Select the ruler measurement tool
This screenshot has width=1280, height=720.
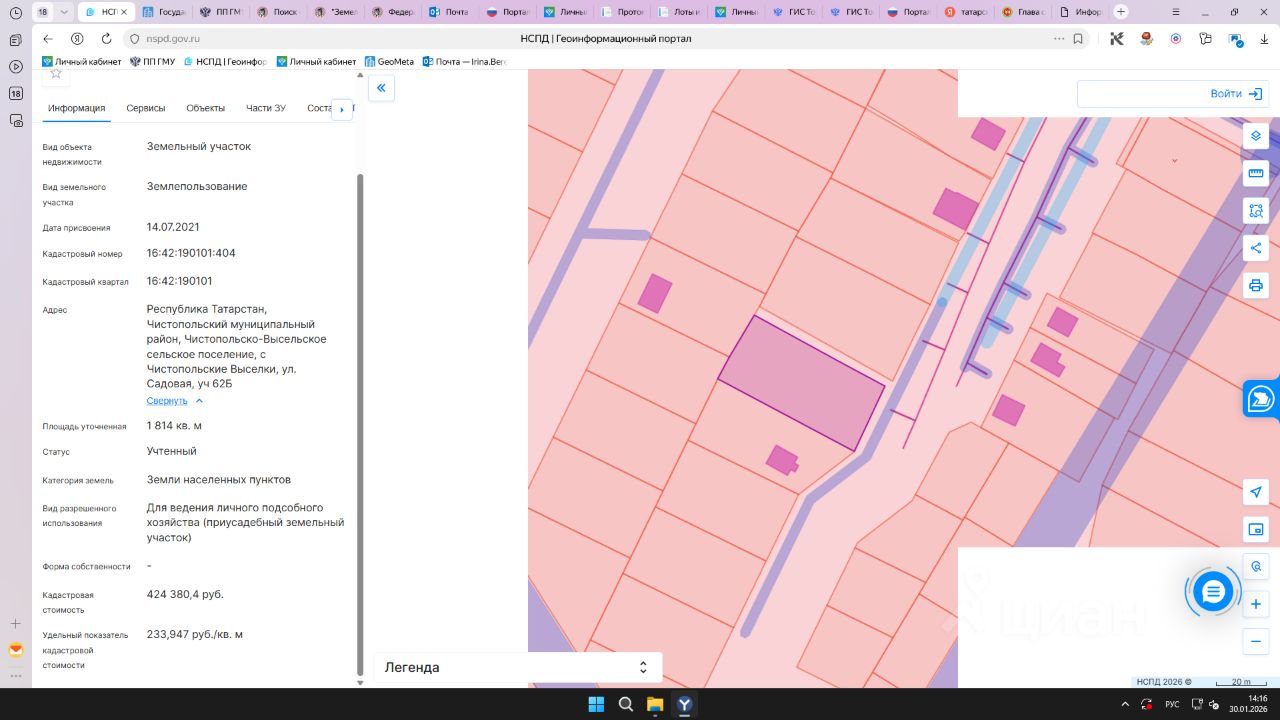pyautogui.click(x=1256, y=173)
